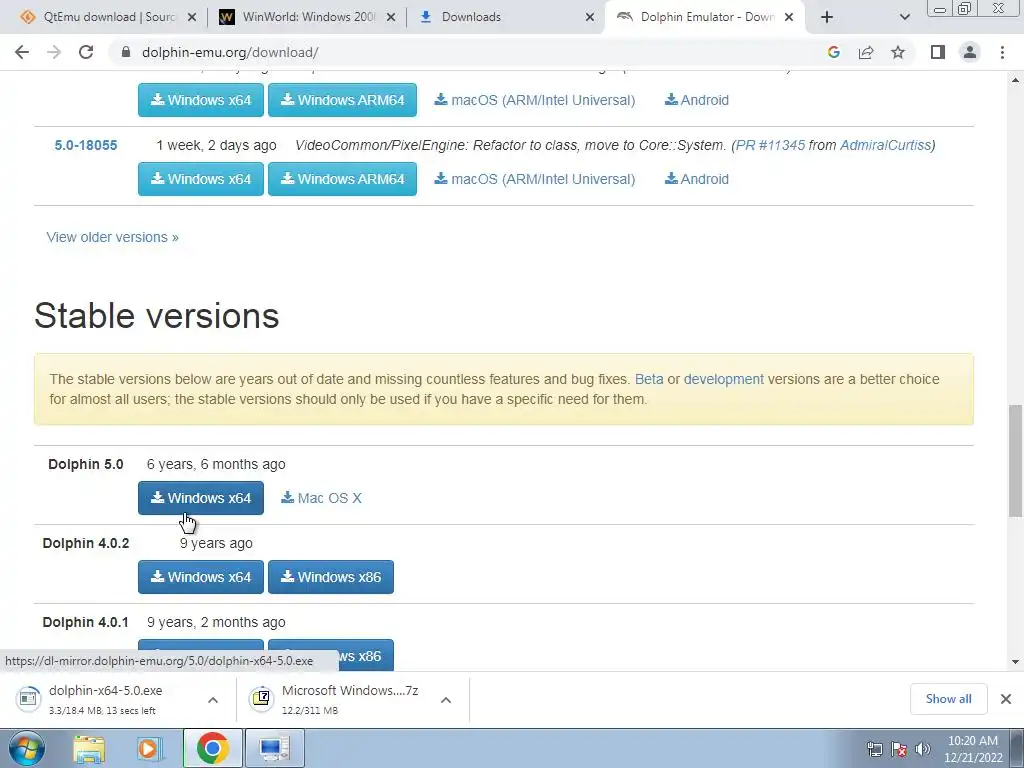Open the 5.0-18055 version link
Viewport: 1024px width, 768px height.
[x=86, y=145]
